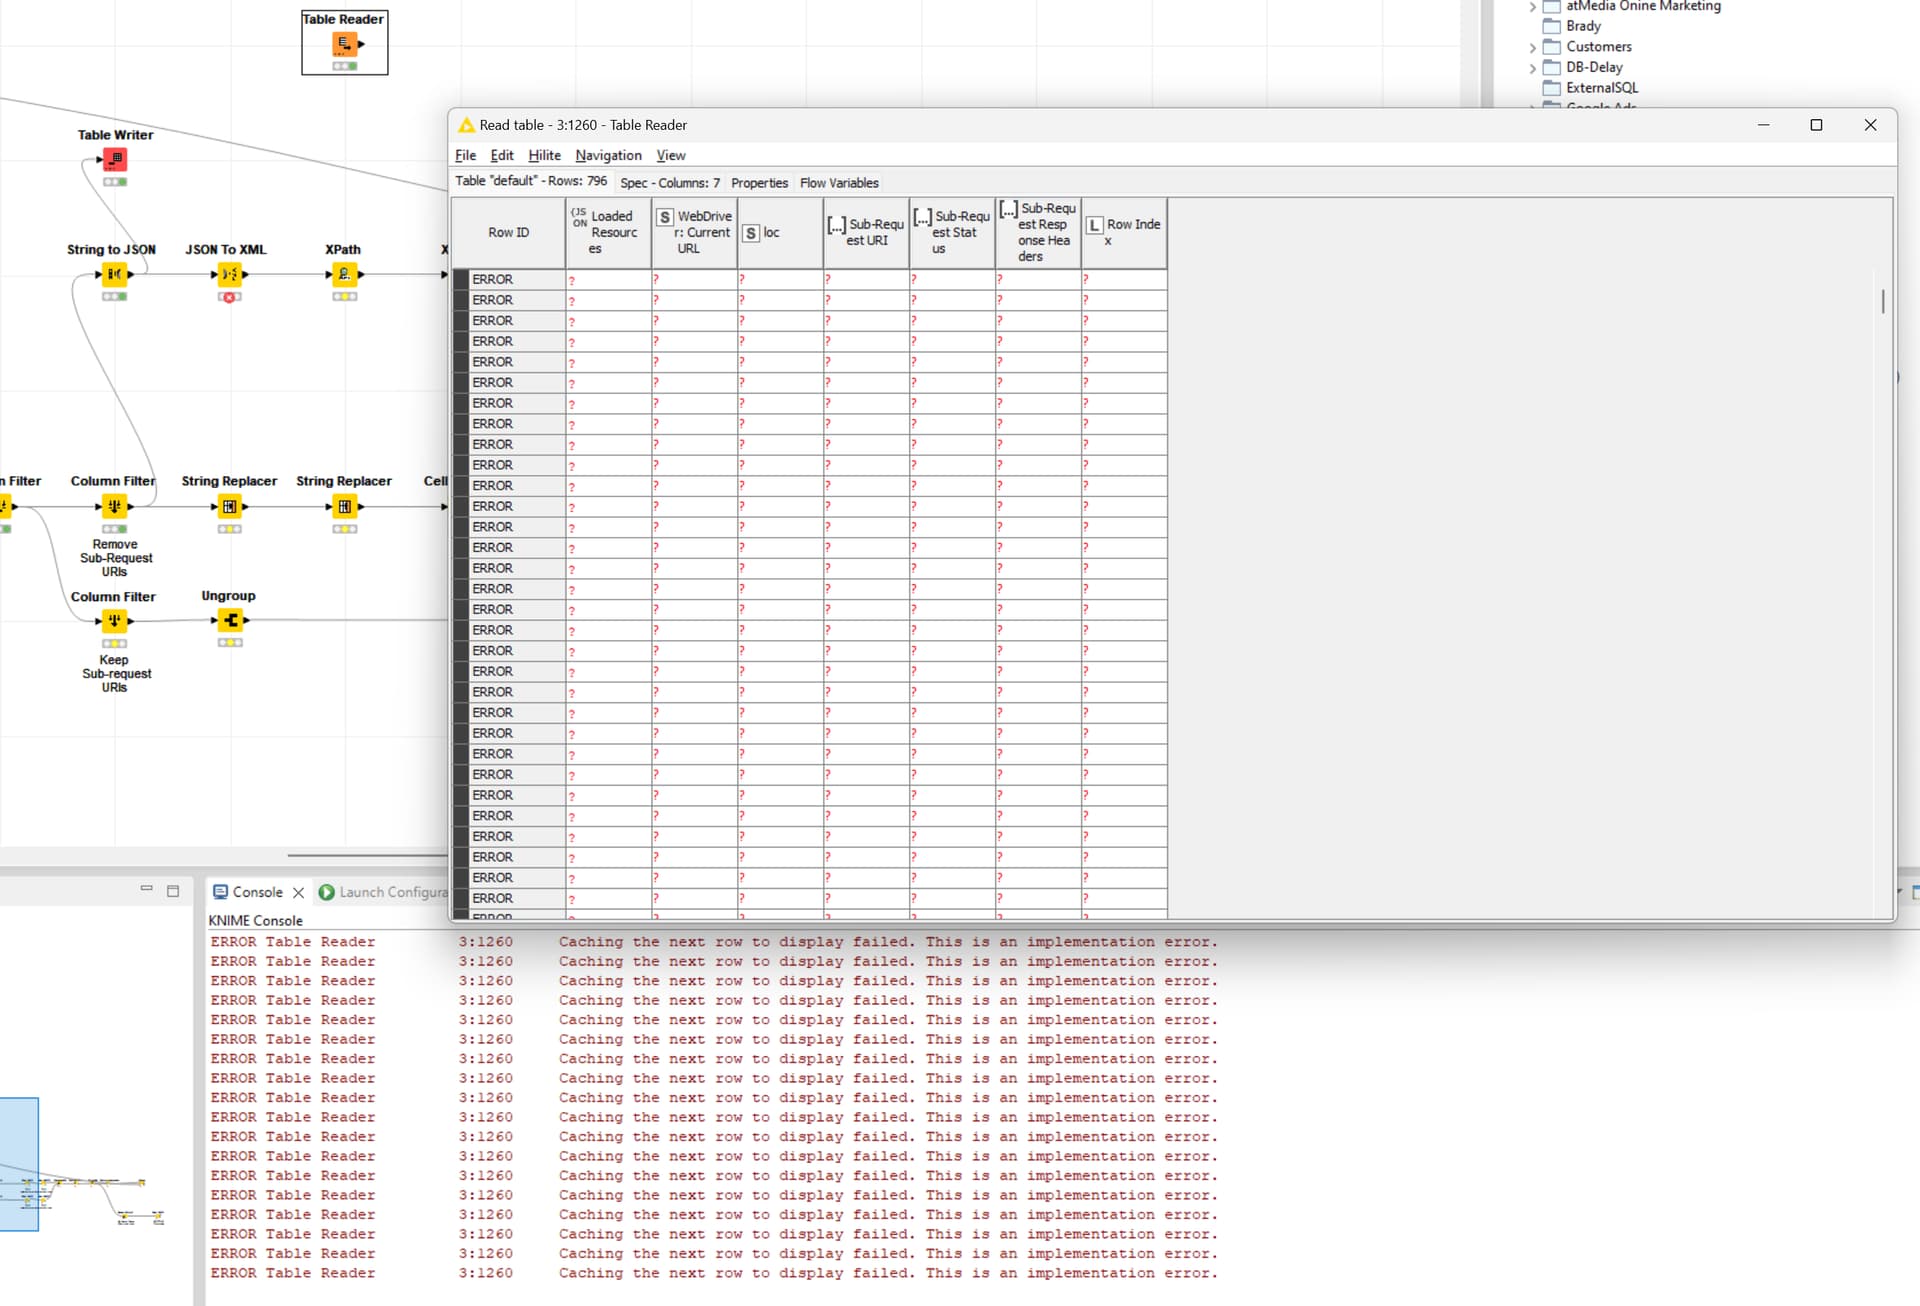
Task: Switch to the Flow Variables tab
Action: coord(839,183)
